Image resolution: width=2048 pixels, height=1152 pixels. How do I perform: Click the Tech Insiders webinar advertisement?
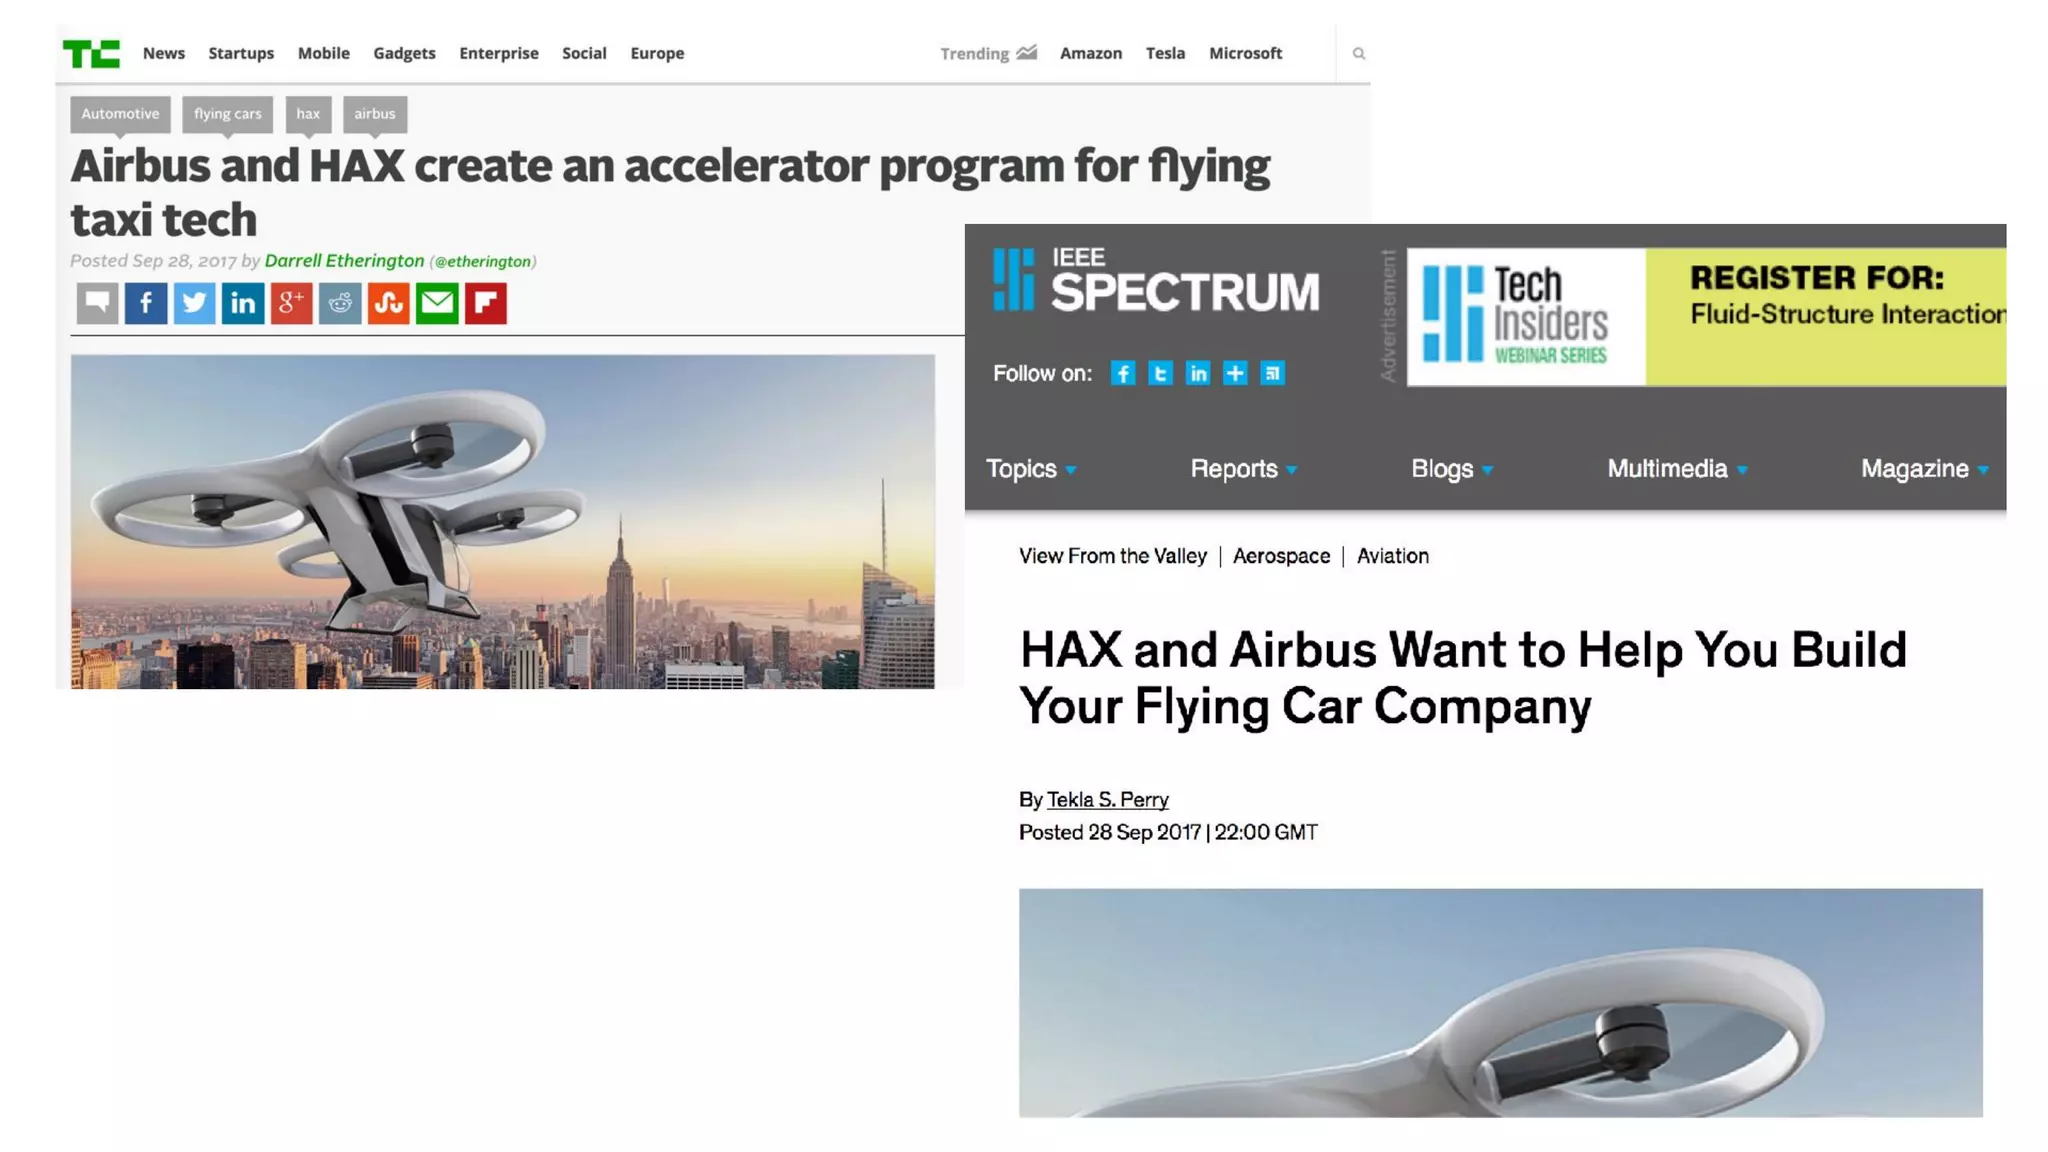click(1706, 317)
